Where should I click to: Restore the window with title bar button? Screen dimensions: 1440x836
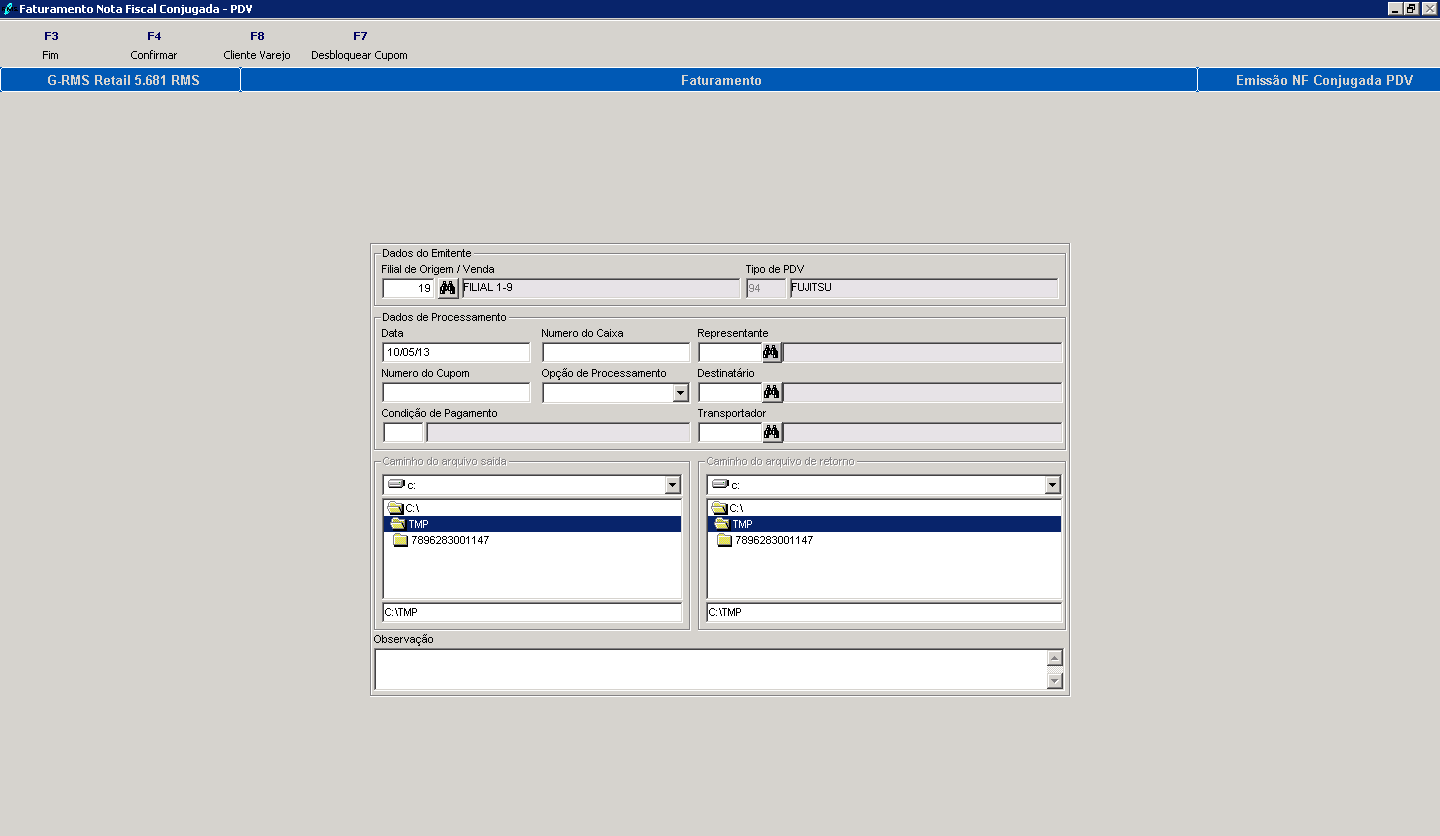coord(1411,8)
